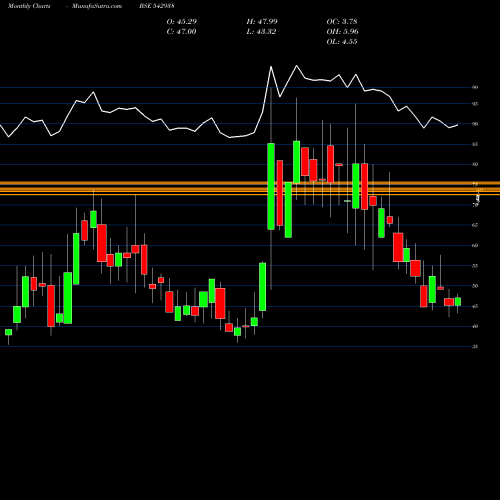Click the 55 price axis label
Screen dimensions: 500x500
(475, 266)
